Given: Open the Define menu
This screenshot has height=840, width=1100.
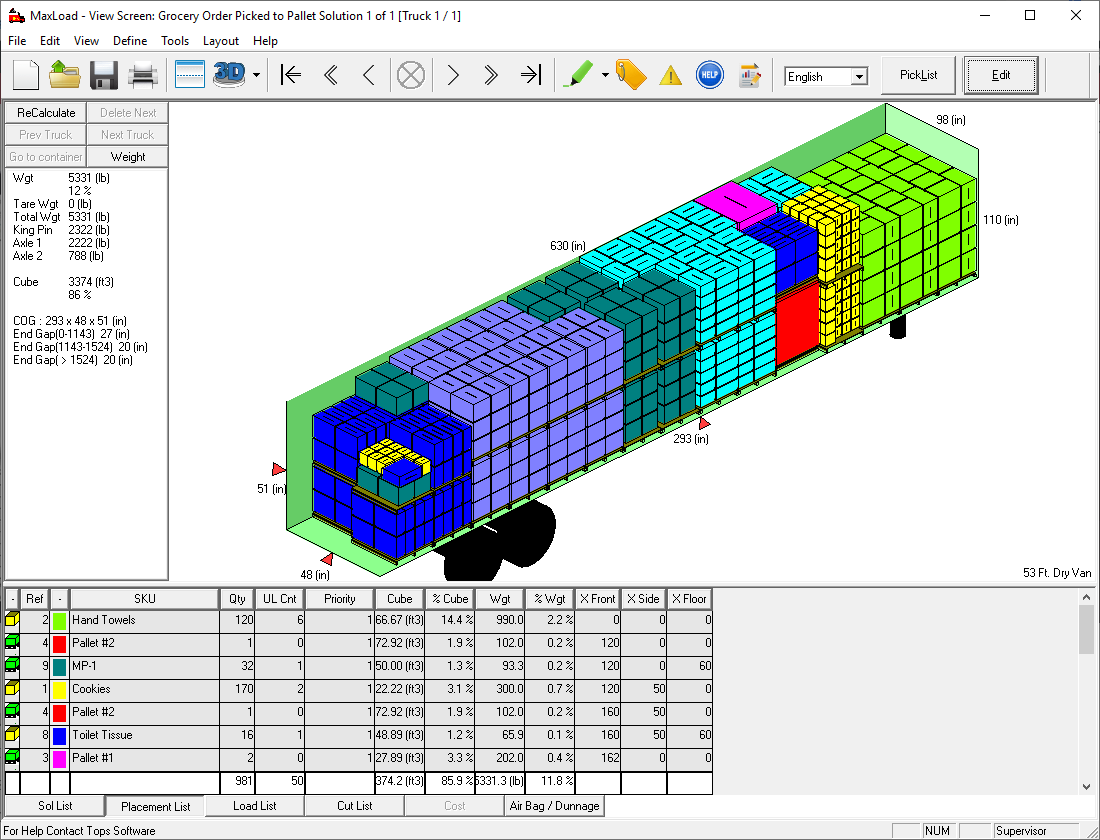Looking at the screenshot, I should click(x=130, y=41).
